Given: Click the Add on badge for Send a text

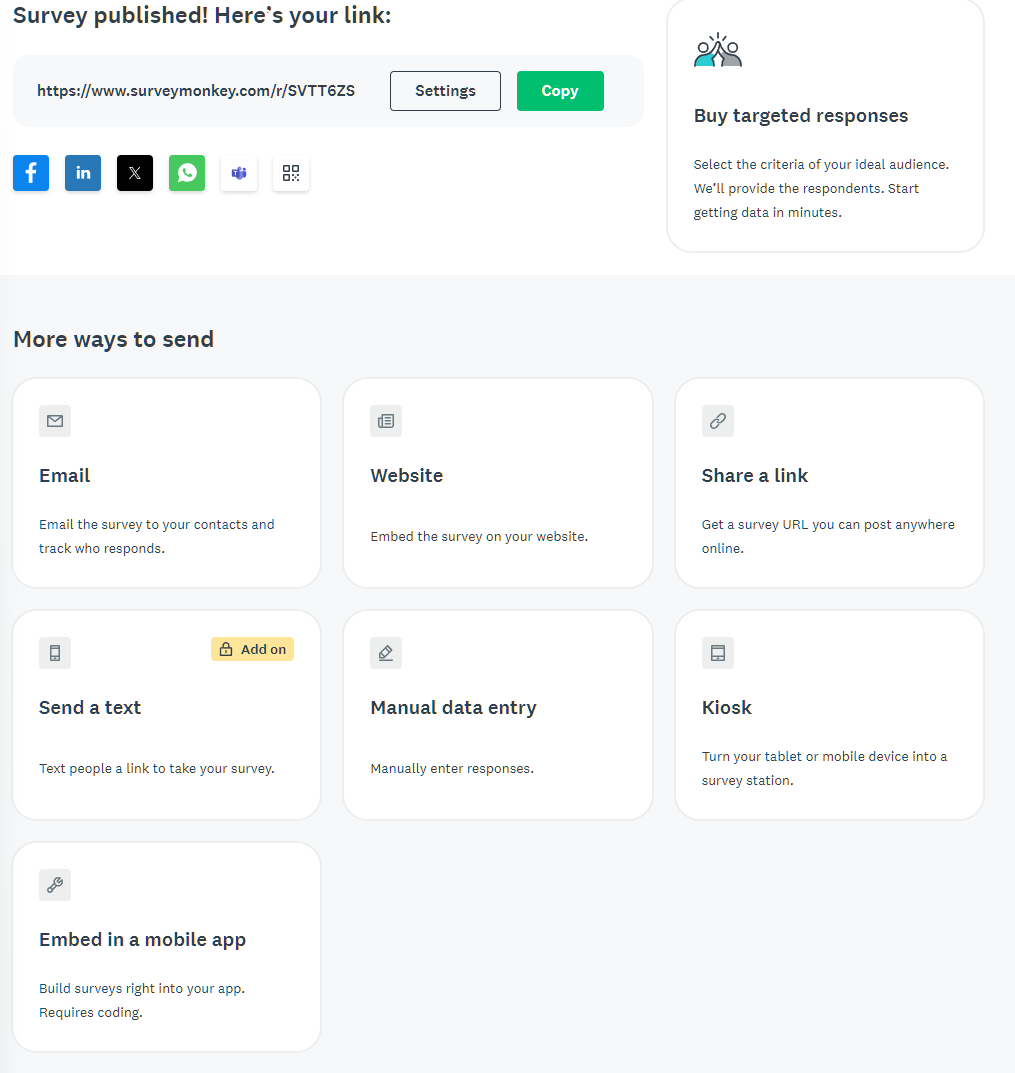Looking at the screenshot, I should [x=252, y=649].
